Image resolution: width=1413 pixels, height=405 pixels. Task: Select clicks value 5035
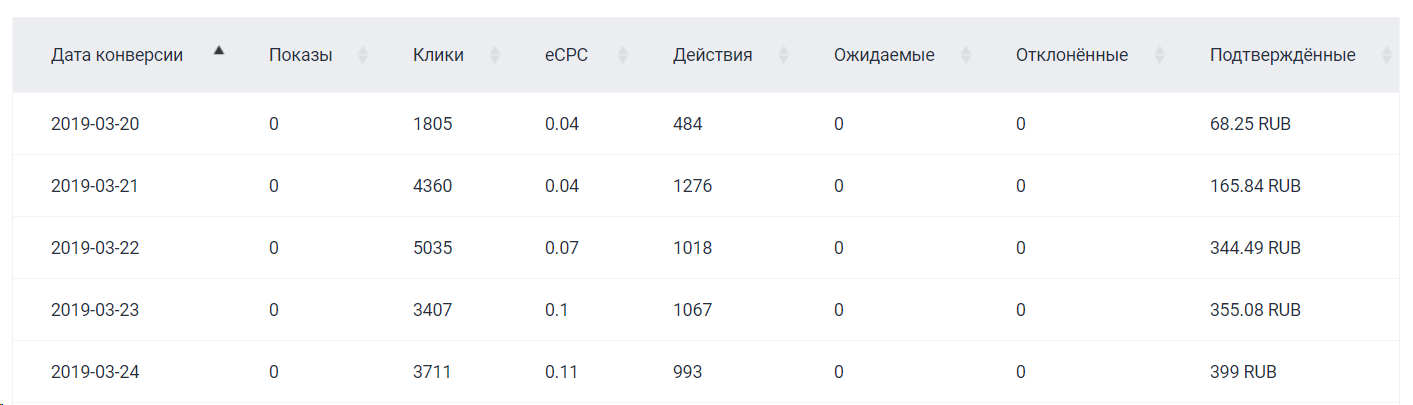pyautogui.click(x=432, y=248)
